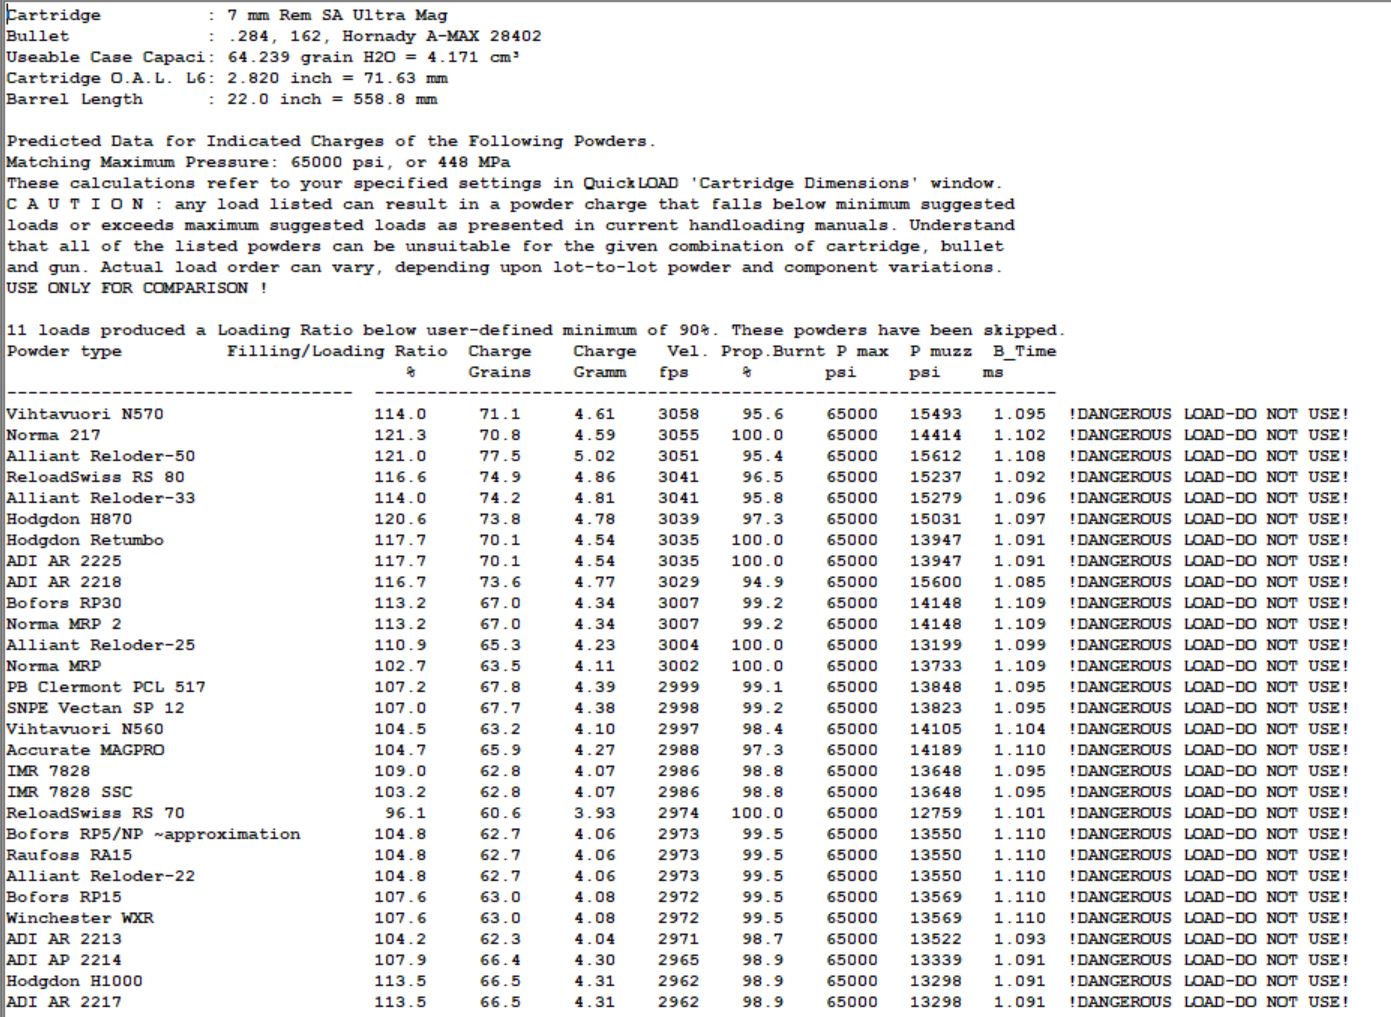The width and height of the screenshot is (1391, 1017).
Task: Click the ADI AP 2214 powder name
Action: (x=64, y=960)
